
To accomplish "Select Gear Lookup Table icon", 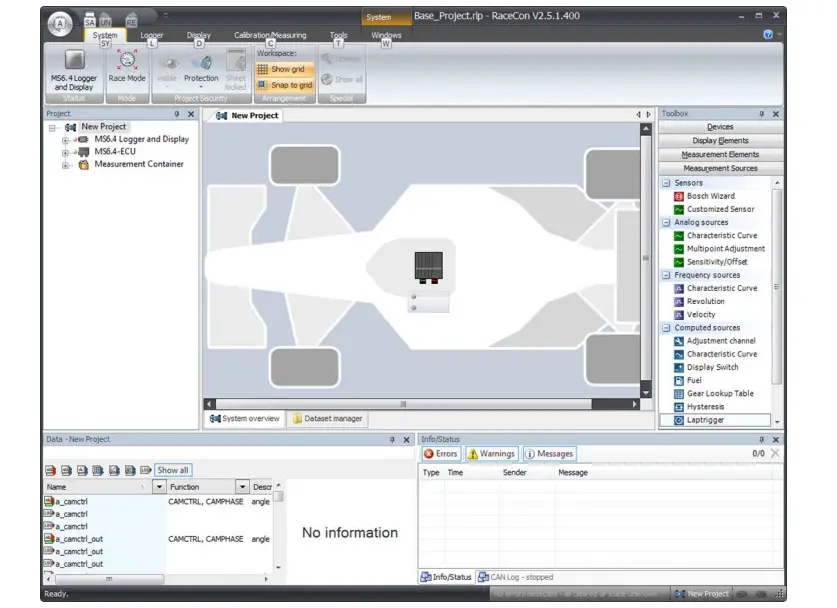I will [678, 394].
